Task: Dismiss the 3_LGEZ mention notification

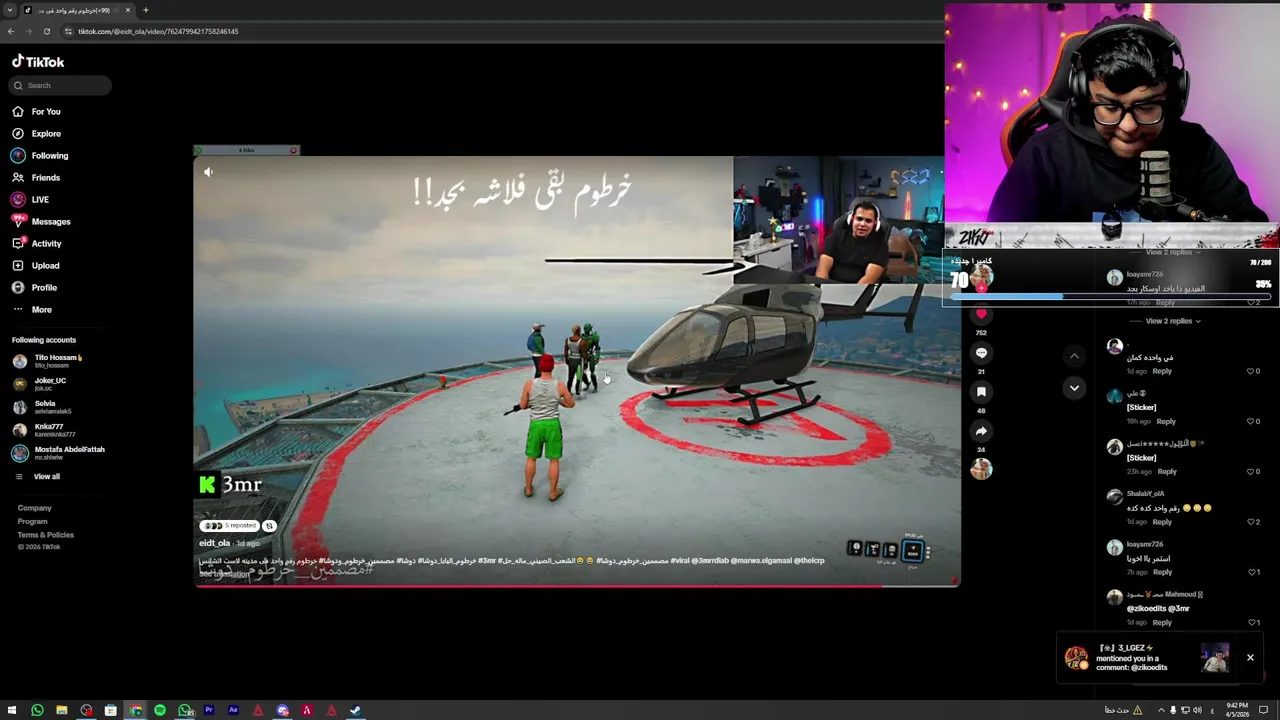Action: tap(1250, 657)
